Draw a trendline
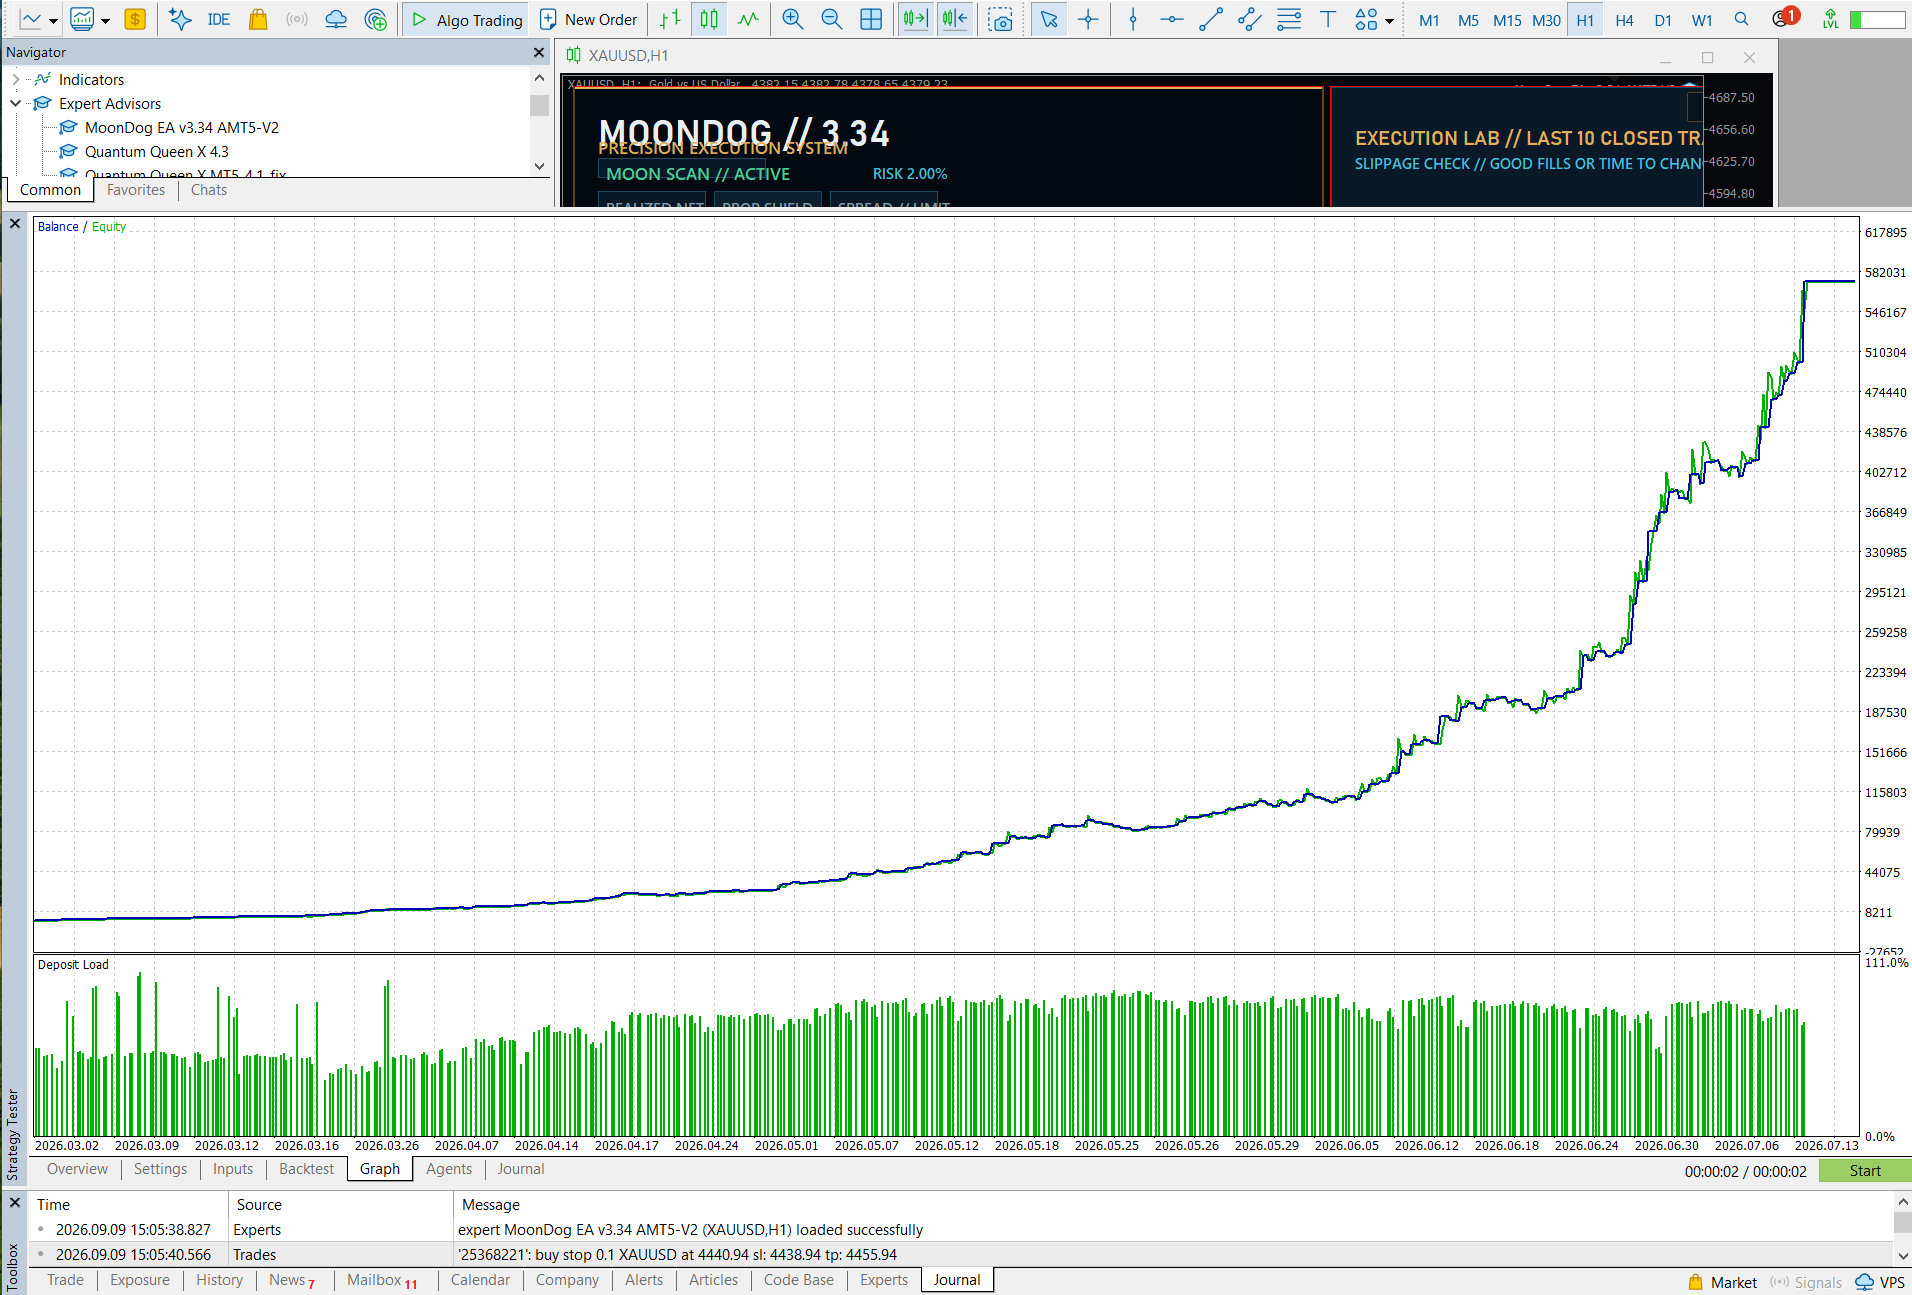The width and height of the screenshot is (1912, 1295). [1211, 19]
